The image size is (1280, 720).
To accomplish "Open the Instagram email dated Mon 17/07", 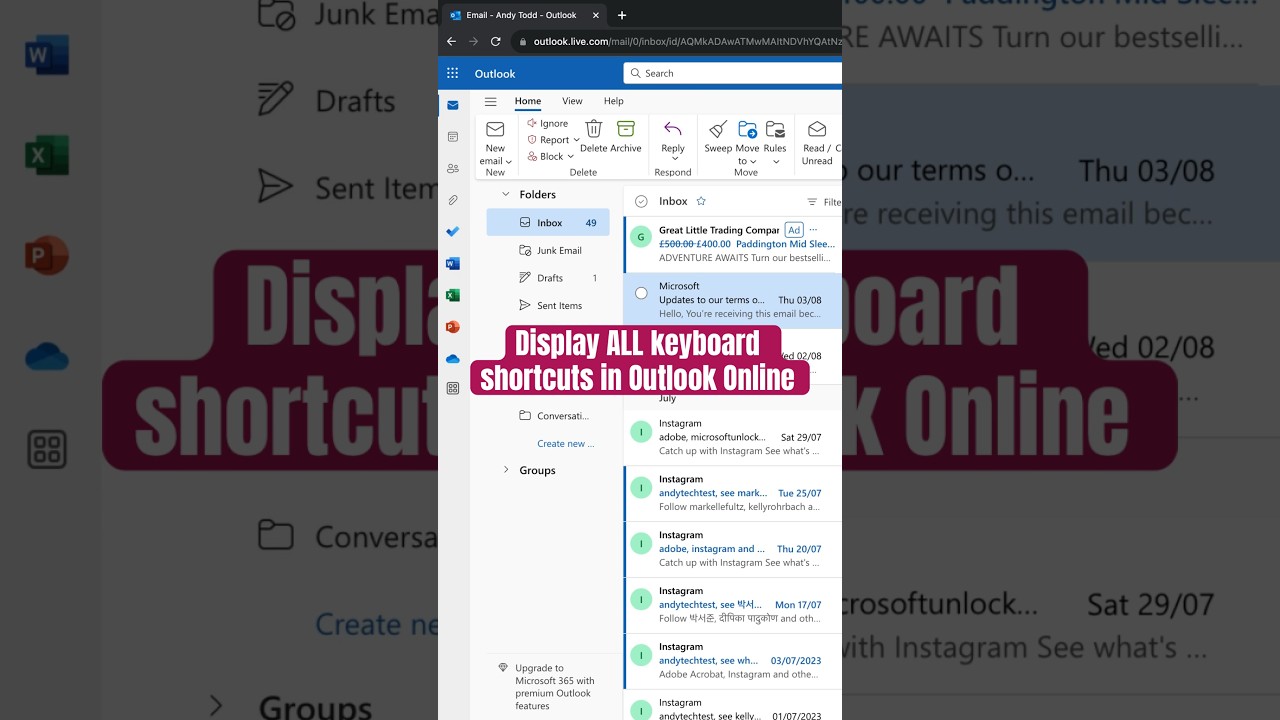I will pyautogui.click(x=733, y=606).
